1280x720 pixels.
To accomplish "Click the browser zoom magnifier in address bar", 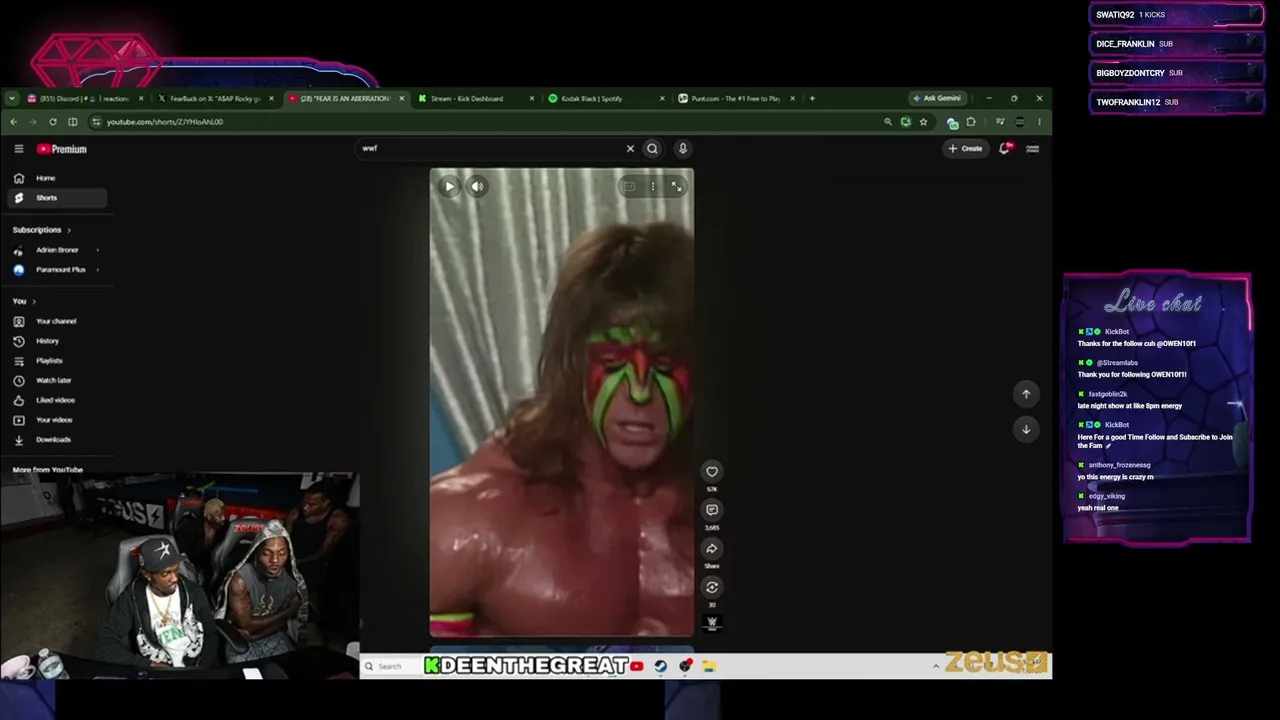I will coord(888,122).
